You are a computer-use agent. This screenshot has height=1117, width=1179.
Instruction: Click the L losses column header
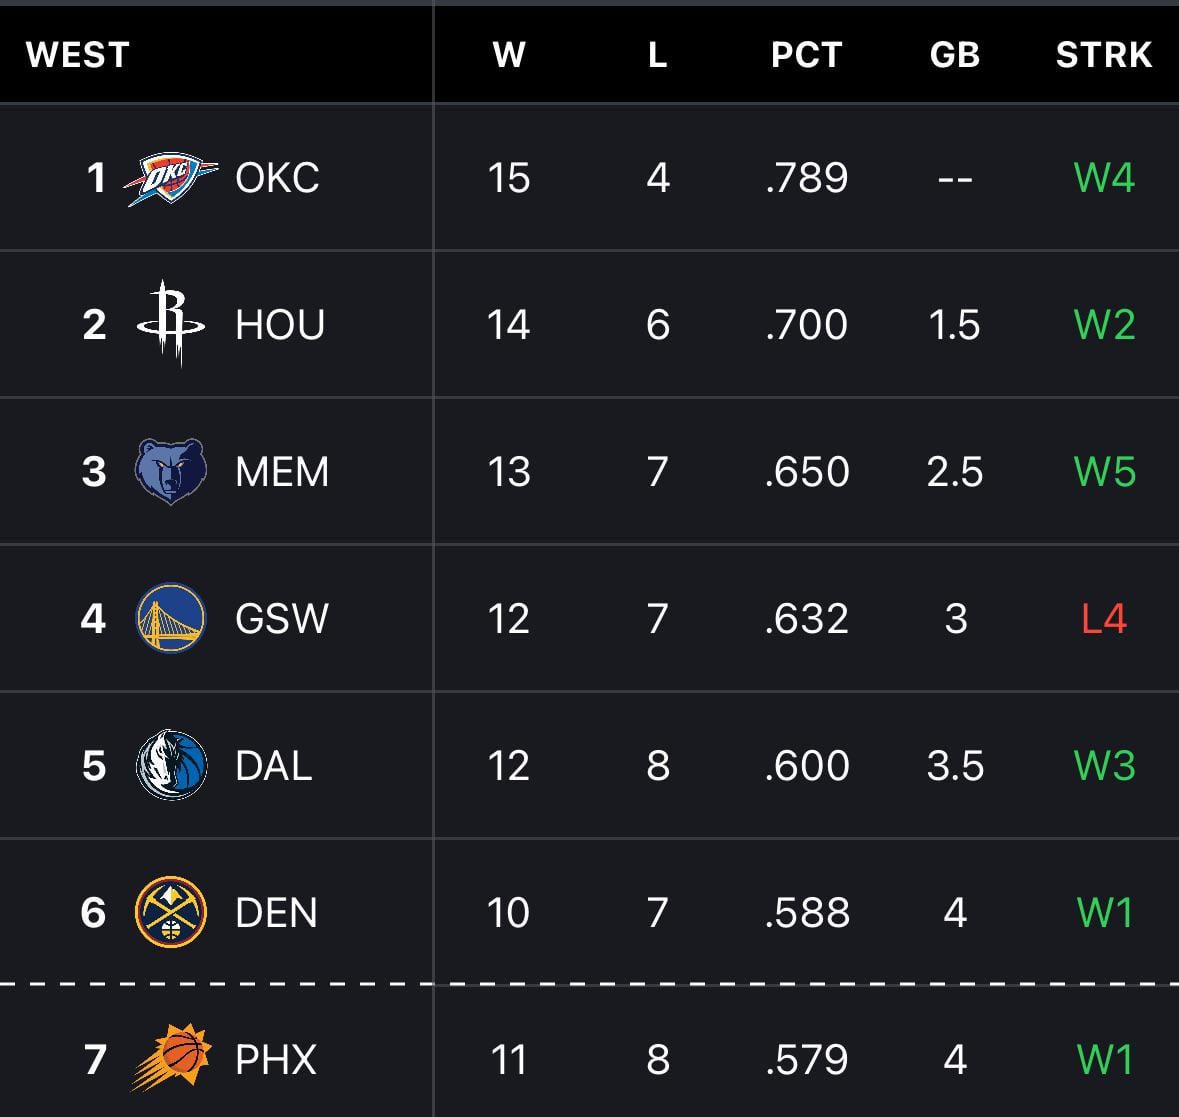657,55
